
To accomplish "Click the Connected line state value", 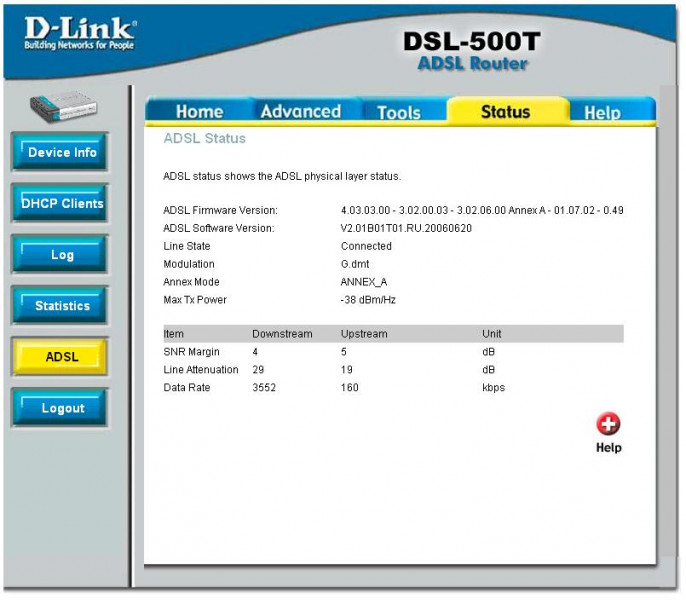I will tap(366, 246).
